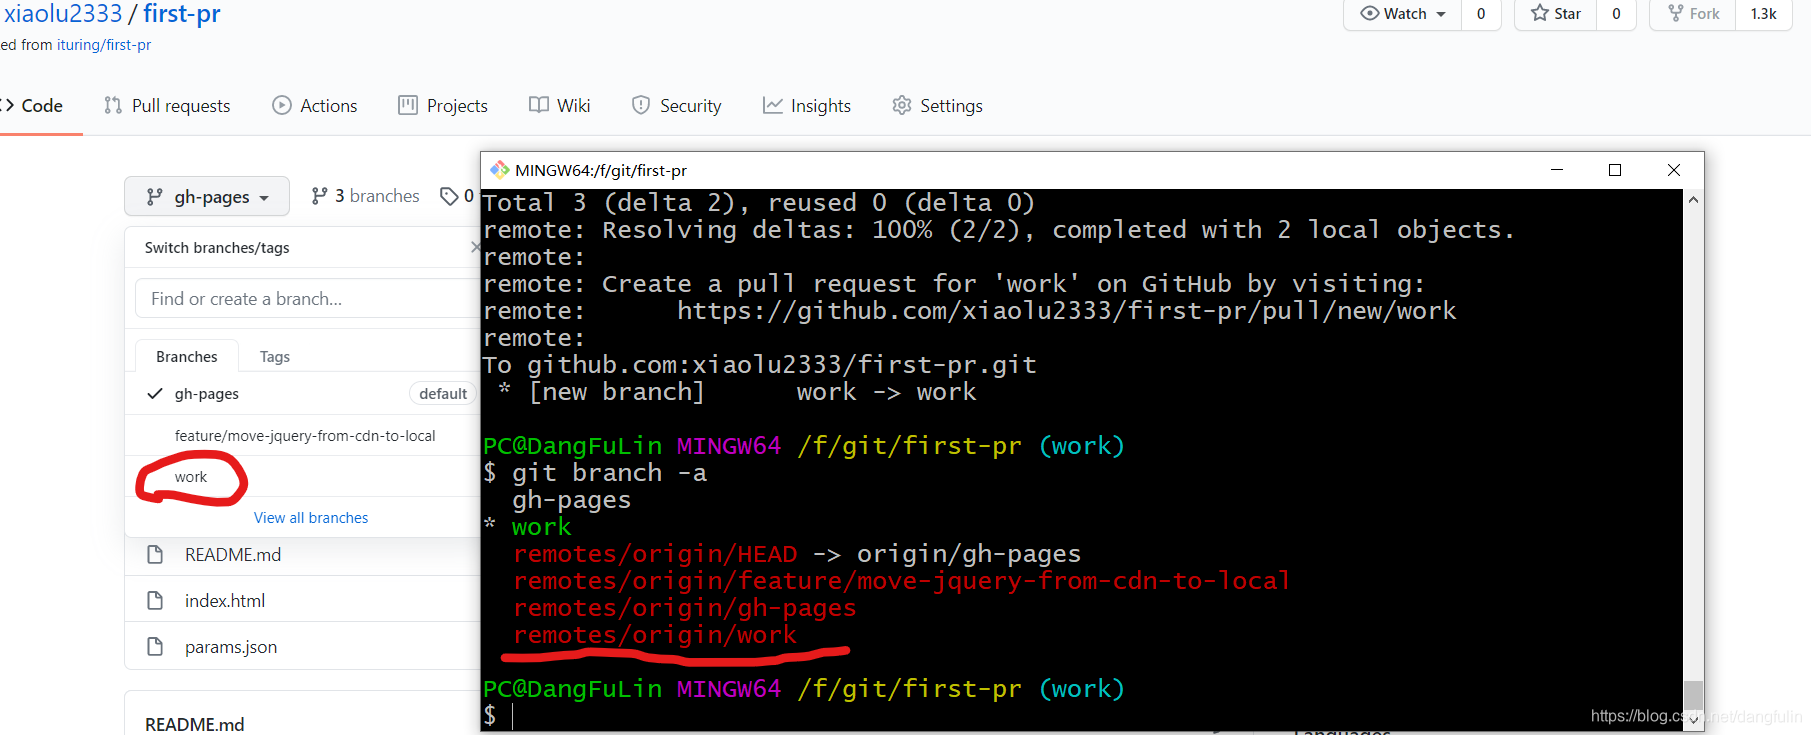Open the ituring/first-pr source link
The image size is (1811, 735).
[x=104, y=45]
